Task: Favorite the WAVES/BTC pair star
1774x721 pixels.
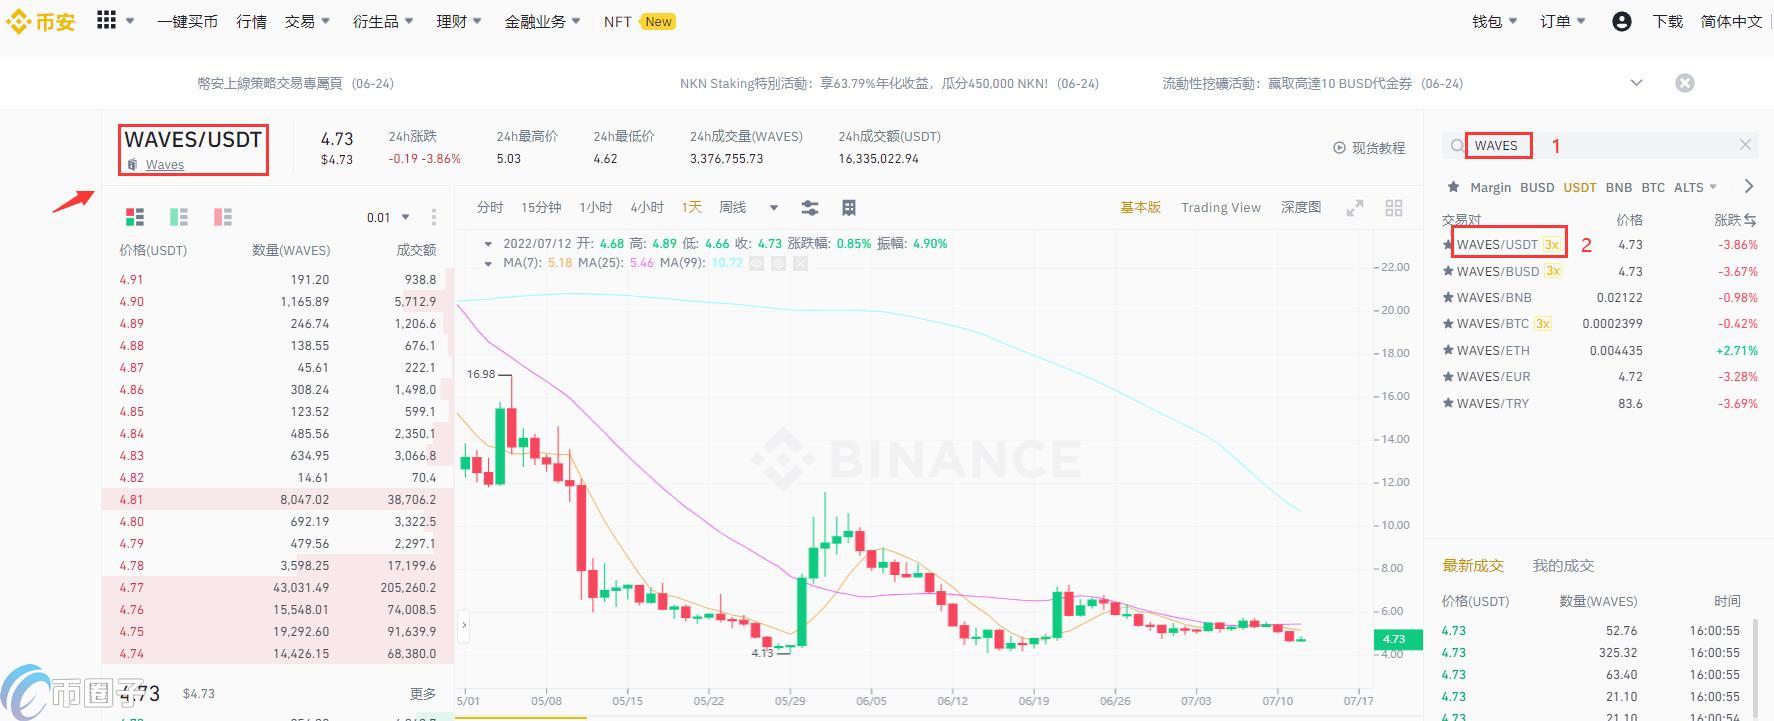Action: pos(1447,323)
